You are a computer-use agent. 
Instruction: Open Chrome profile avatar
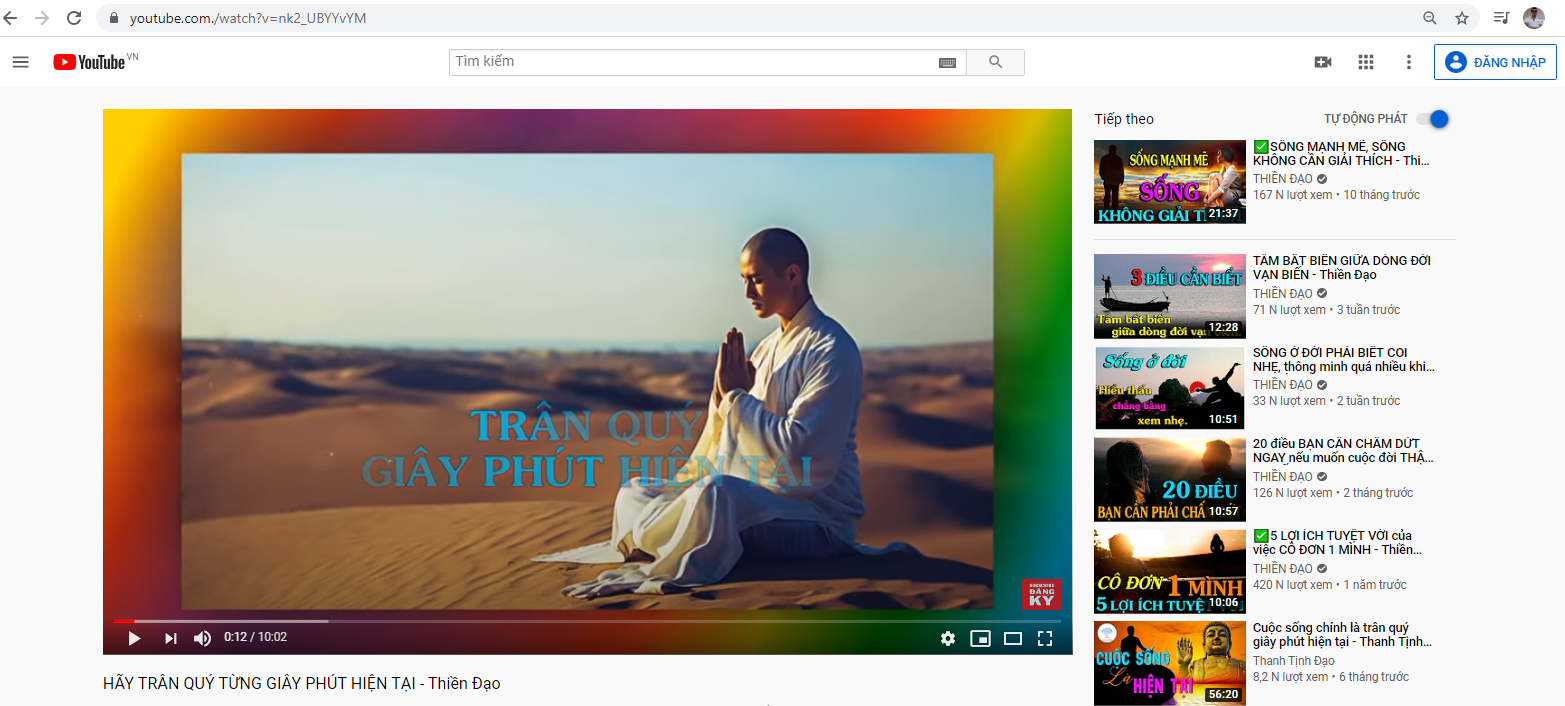(x=1533, y=18)
